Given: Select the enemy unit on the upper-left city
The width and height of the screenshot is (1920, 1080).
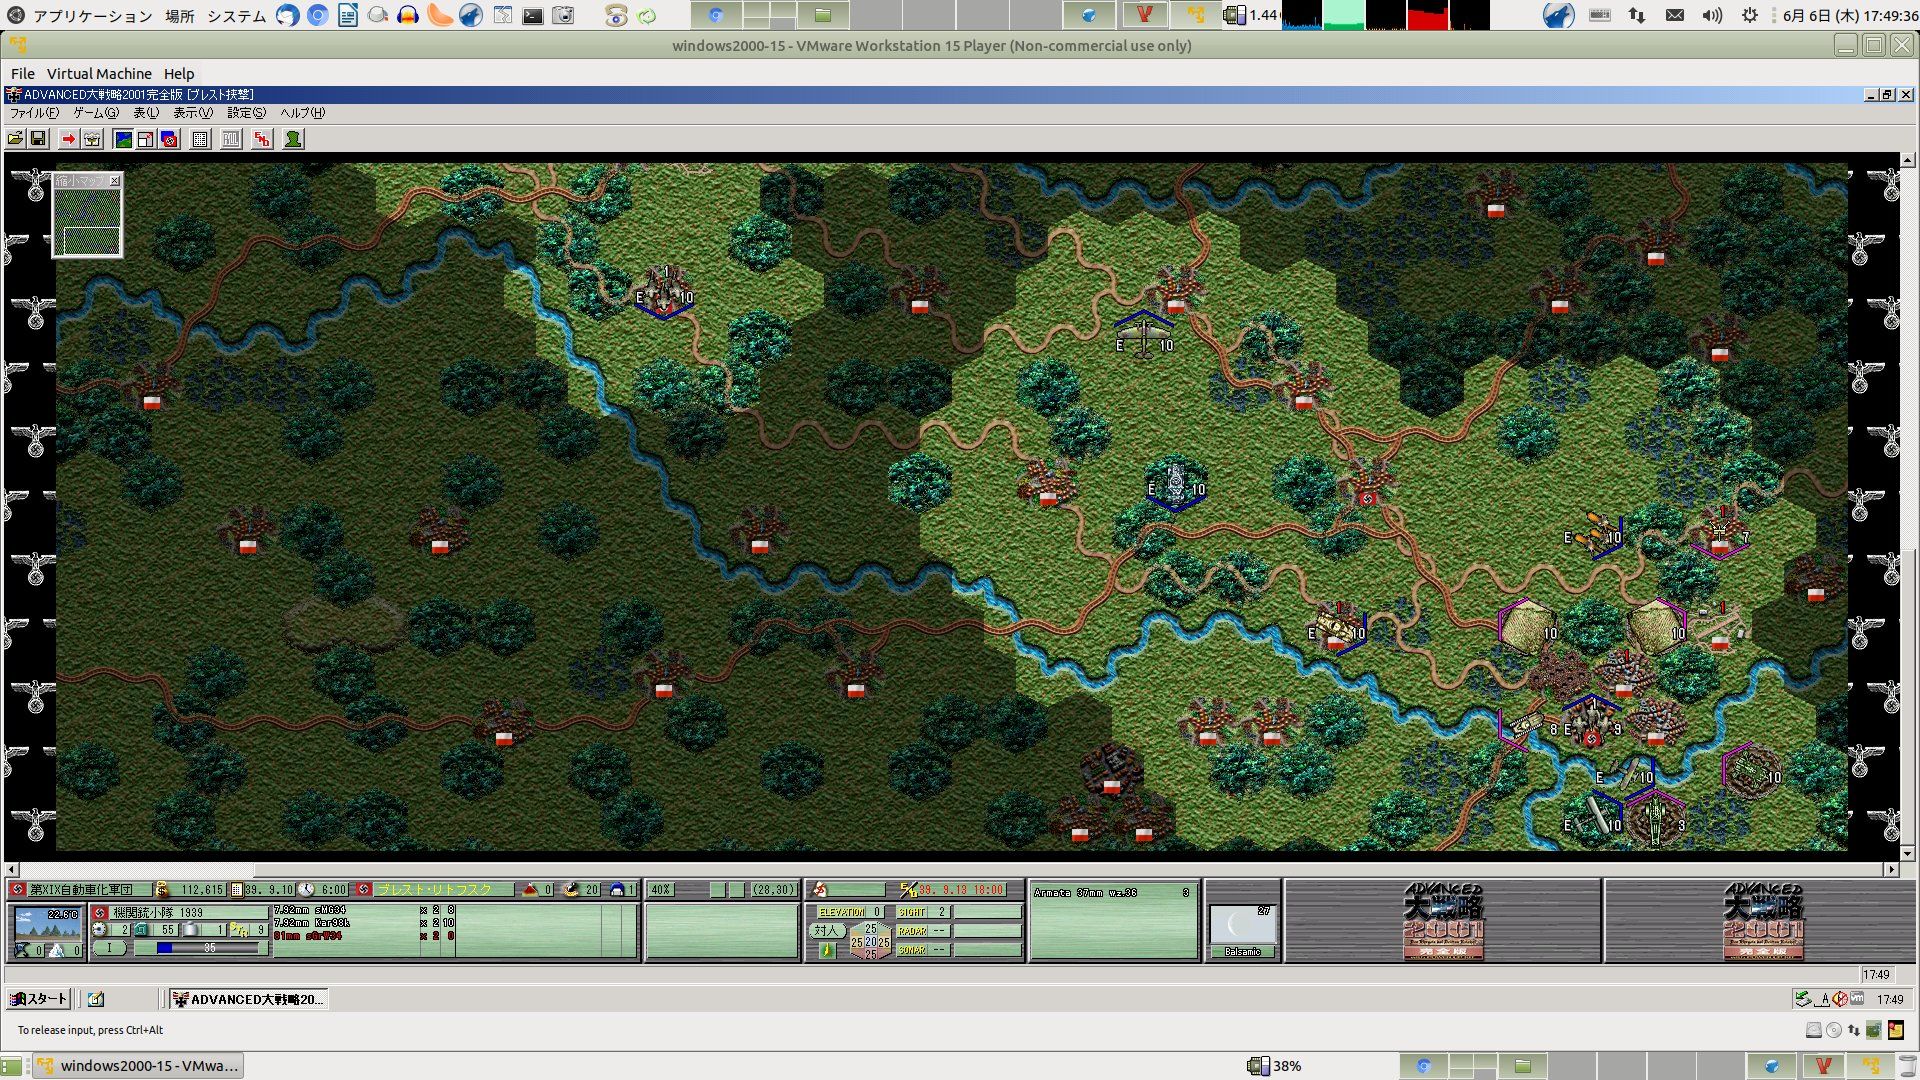Looking at the screenshot, I should point(665,292).
